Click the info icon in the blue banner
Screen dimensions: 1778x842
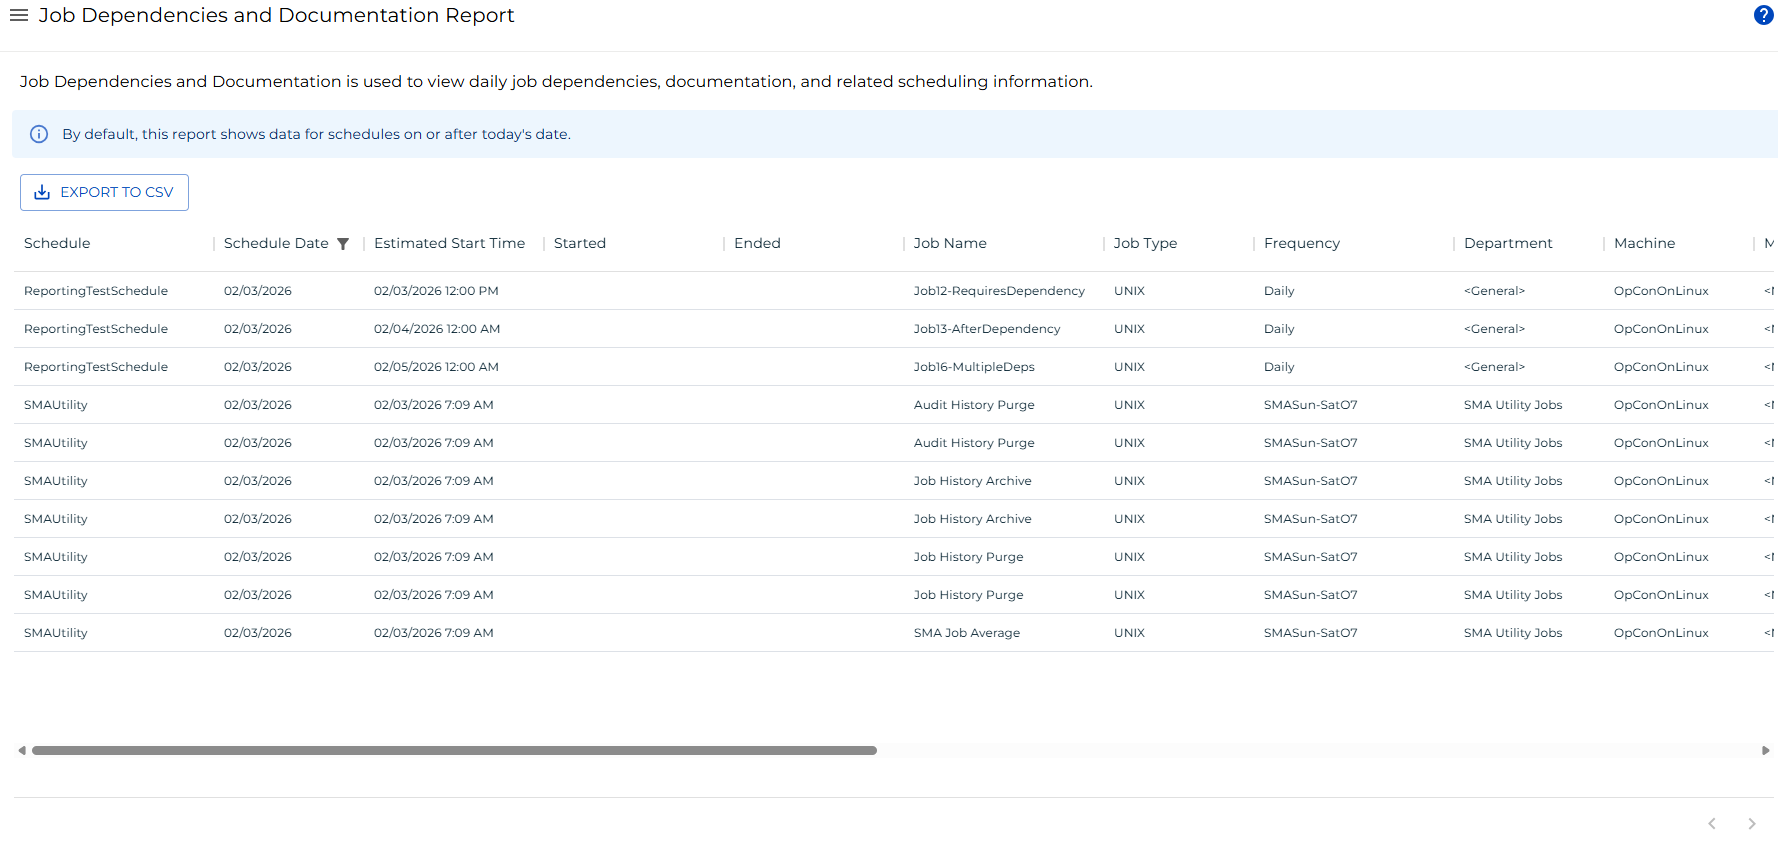click(39, 134)
